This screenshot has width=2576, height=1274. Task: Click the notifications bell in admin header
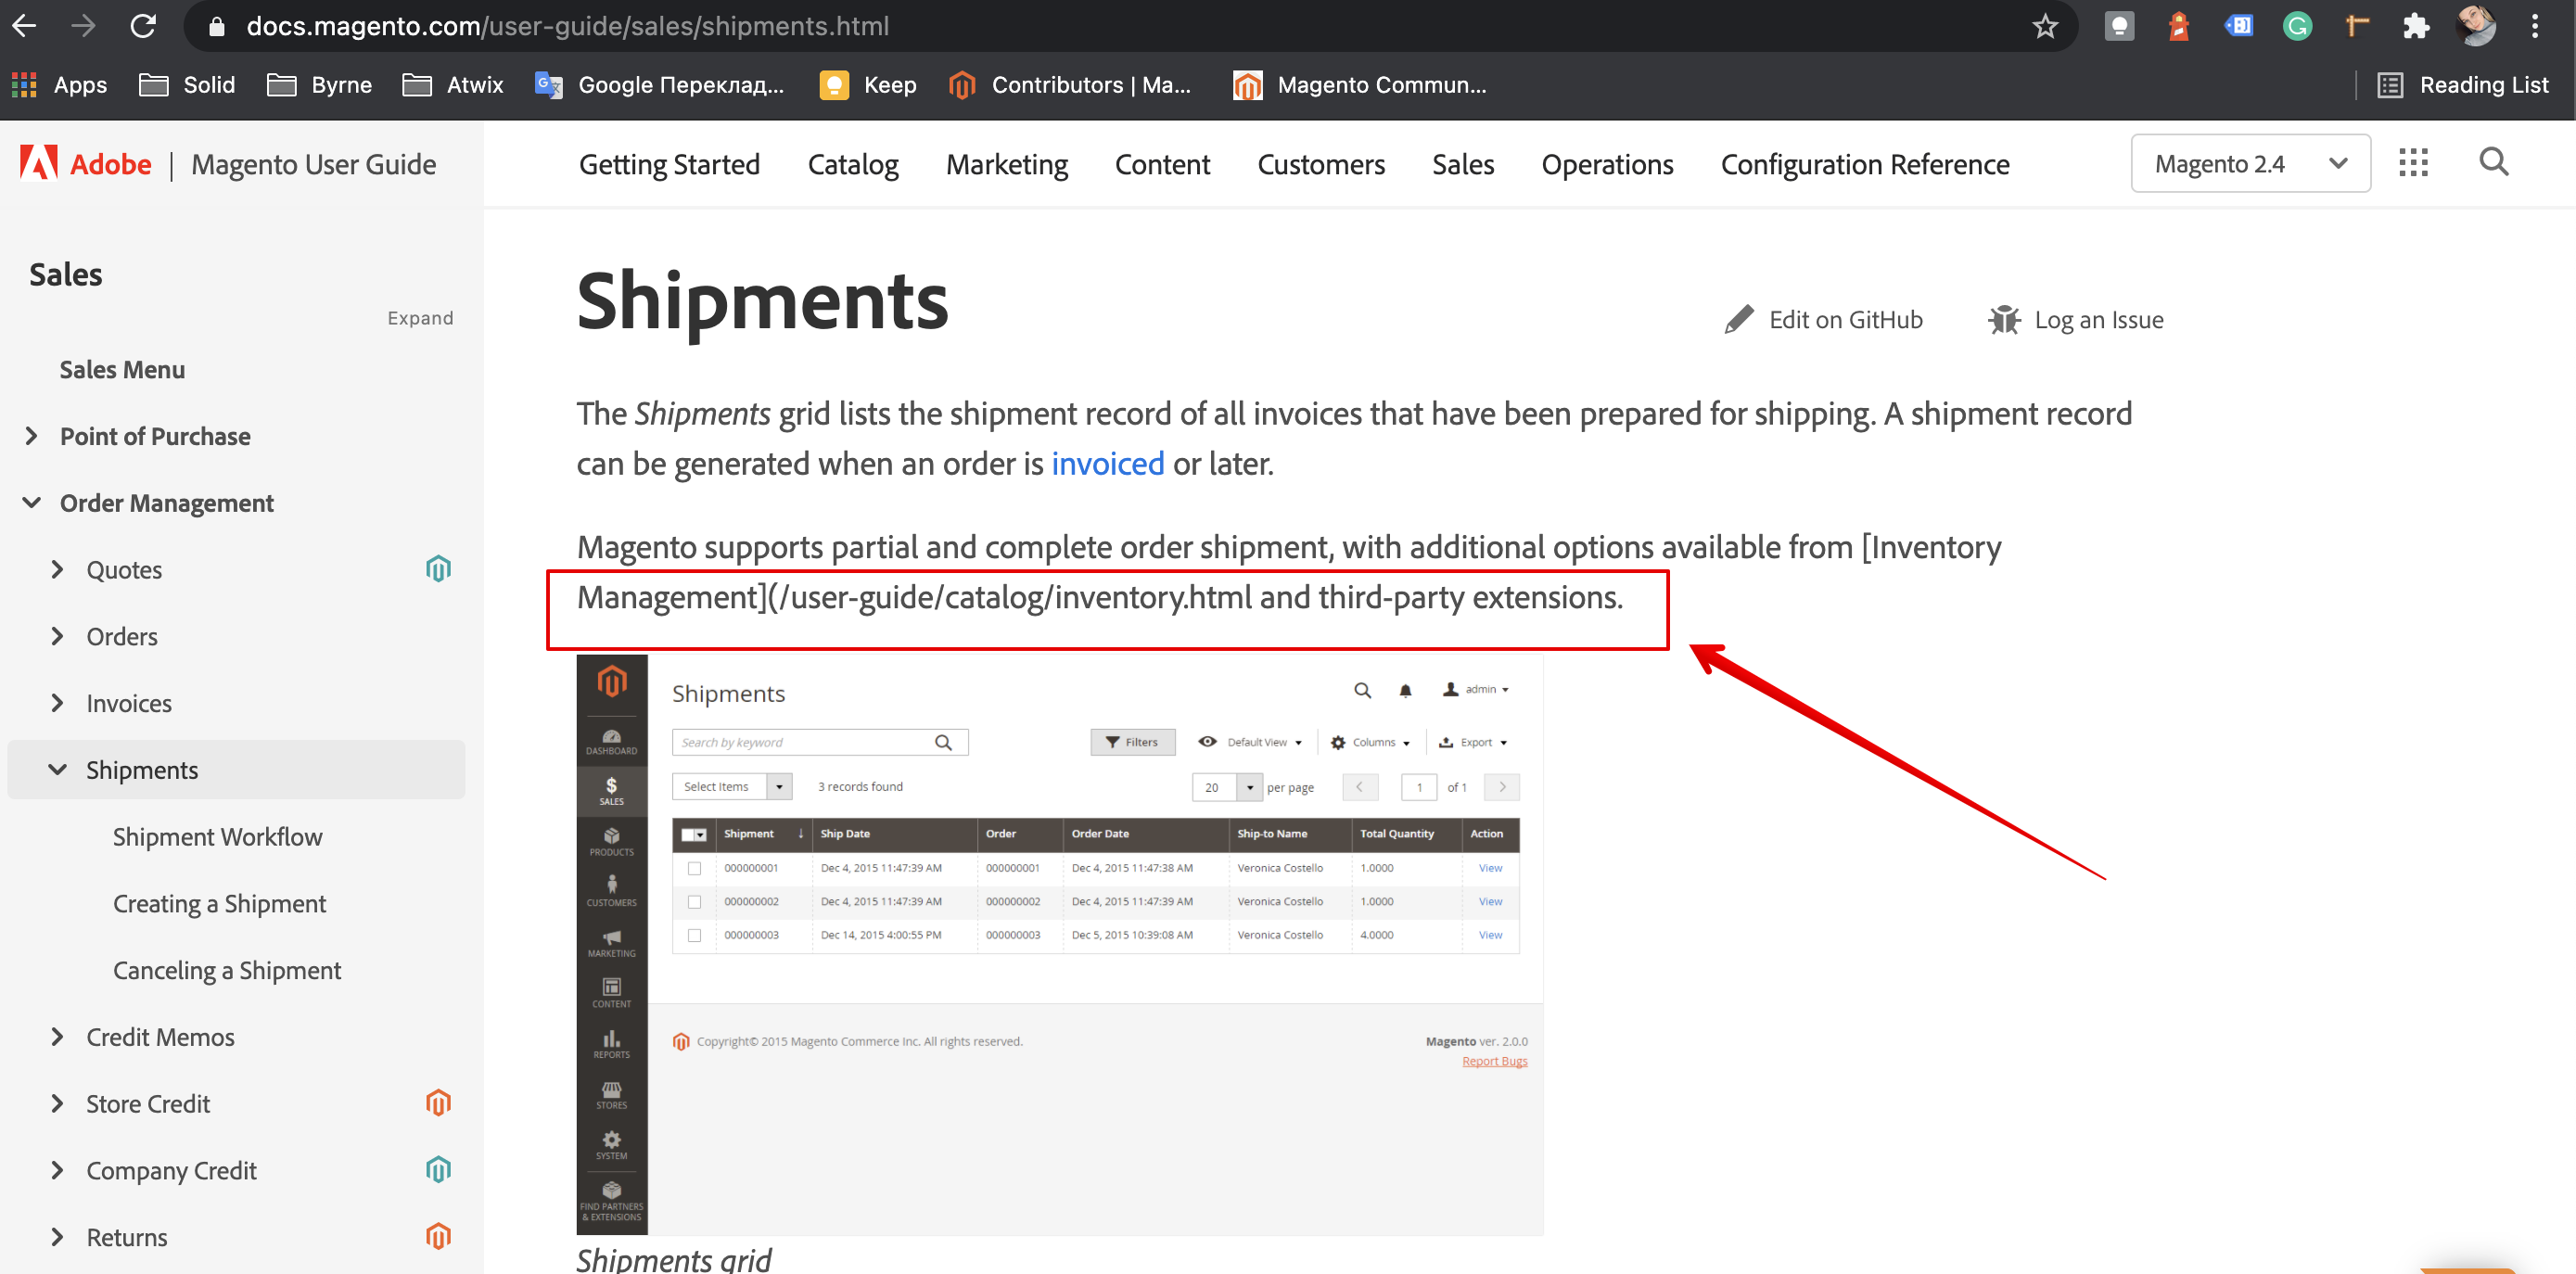tap(1405, 689)
